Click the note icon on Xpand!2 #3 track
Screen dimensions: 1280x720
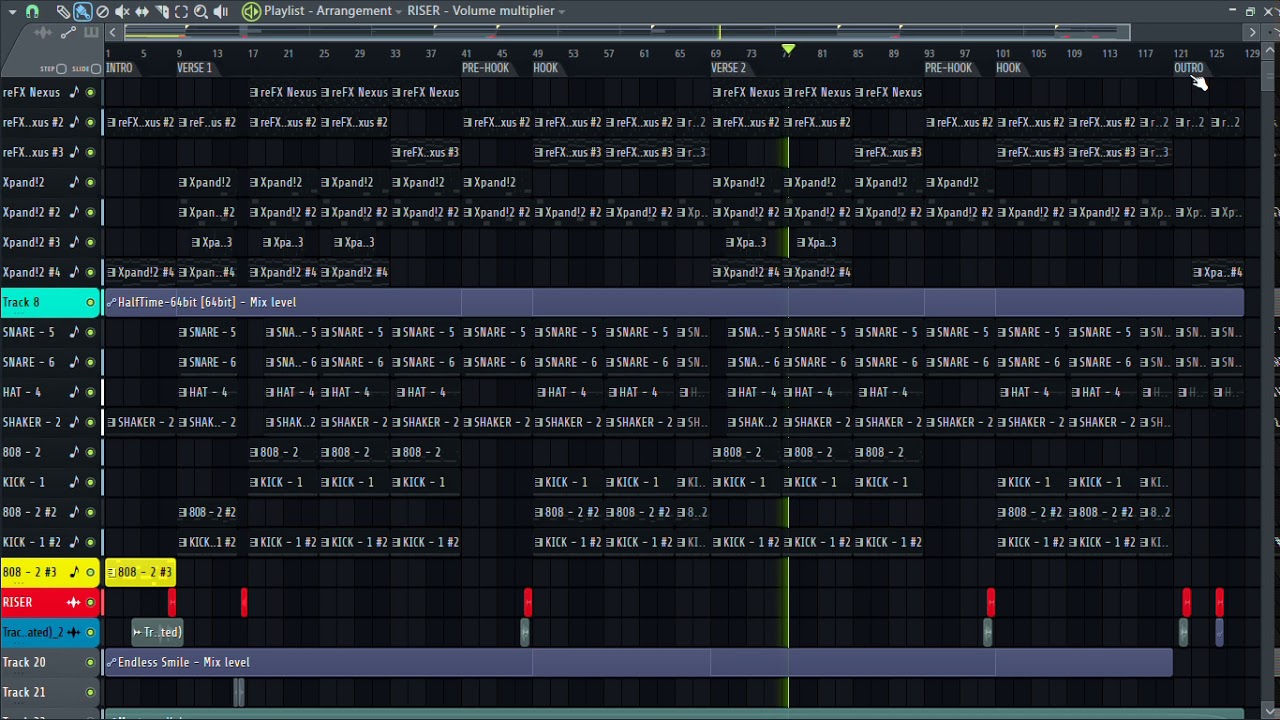74,242
